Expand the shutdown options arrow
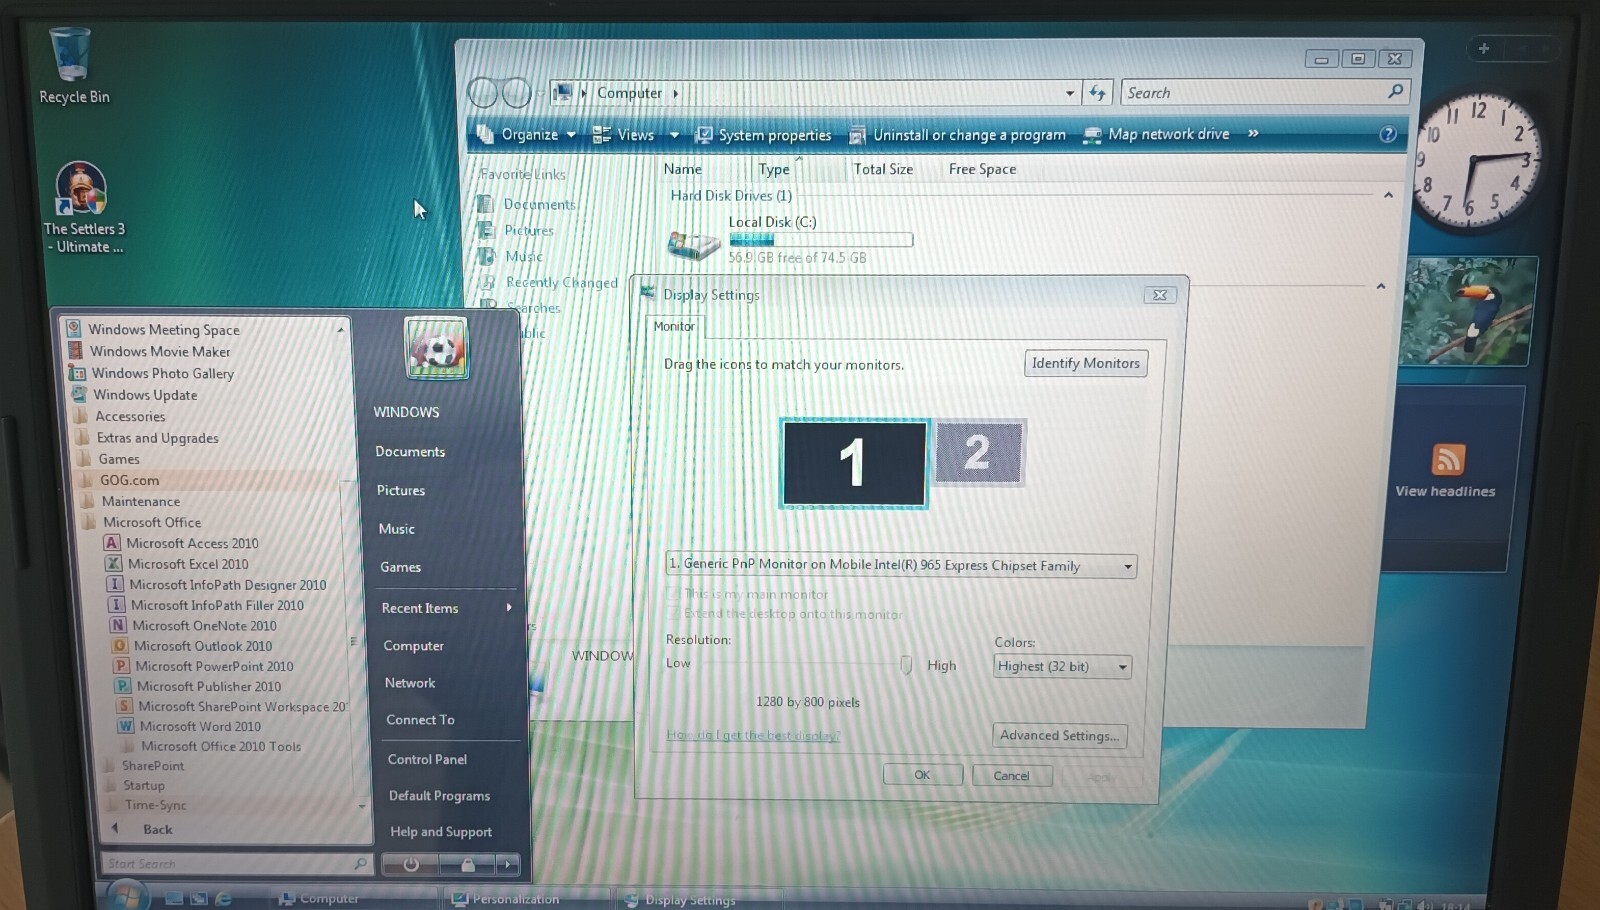 [x=508, y=865]
